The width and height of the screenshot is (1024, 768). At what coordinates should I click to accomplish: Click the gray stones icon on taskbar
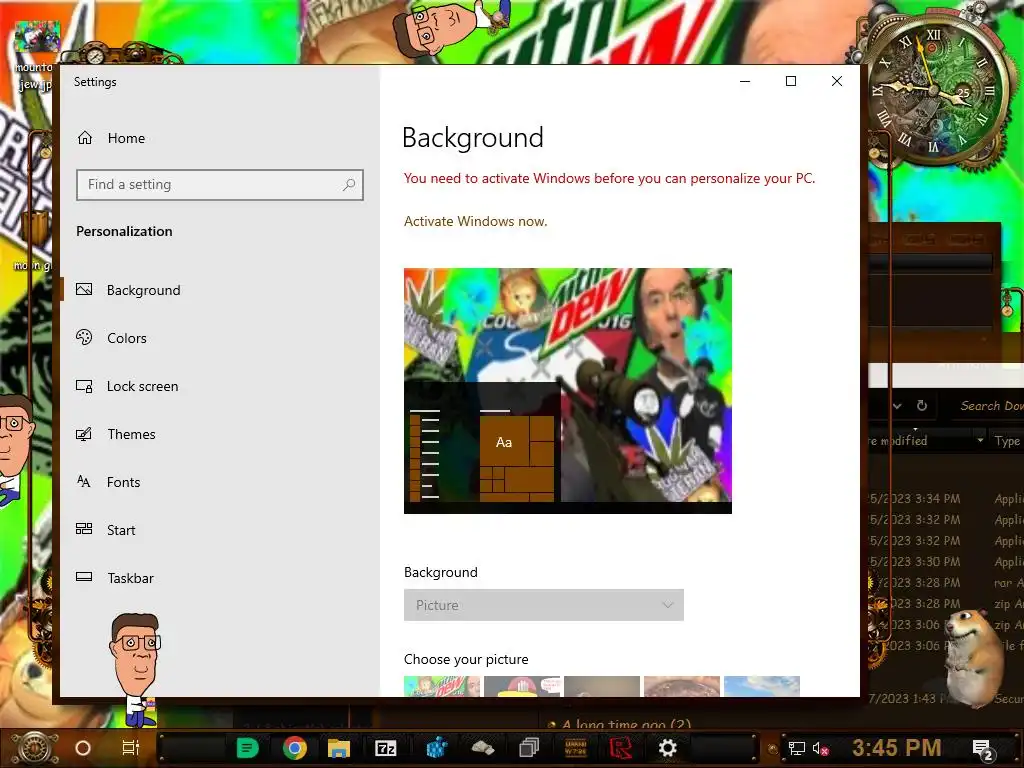[483, 748]
